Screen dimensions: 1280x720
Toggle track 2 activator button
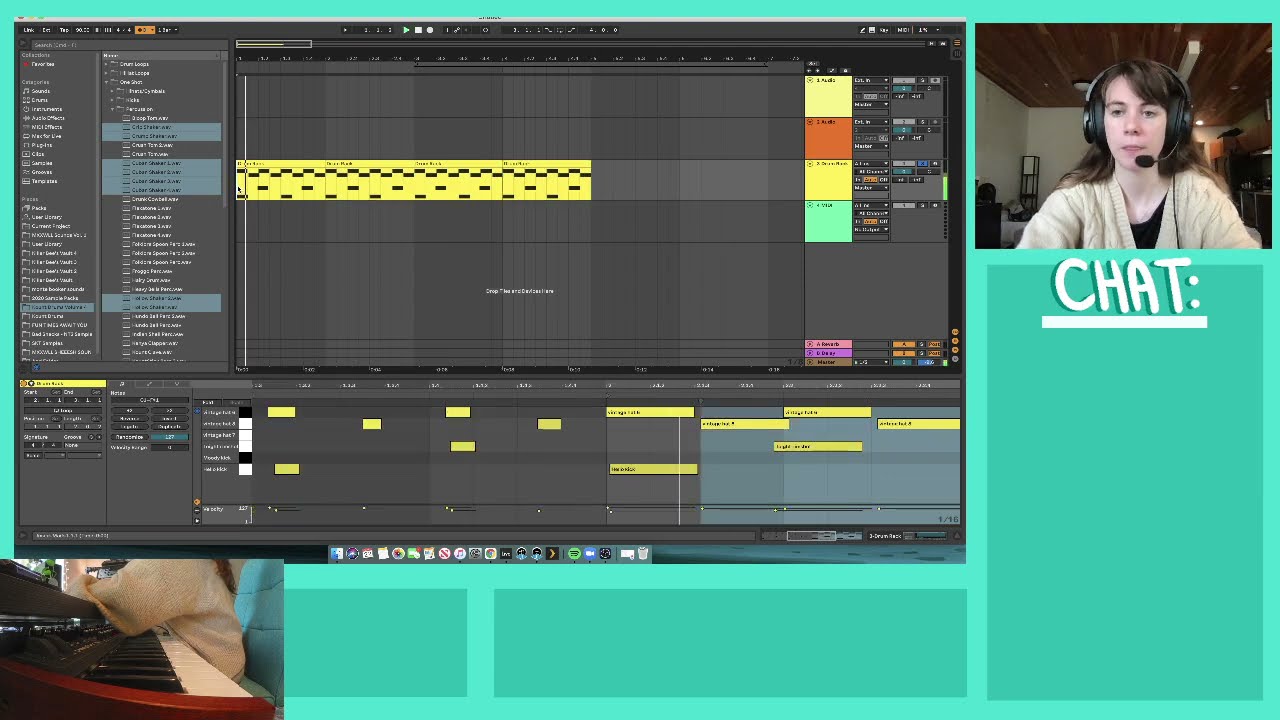(904, 122)
